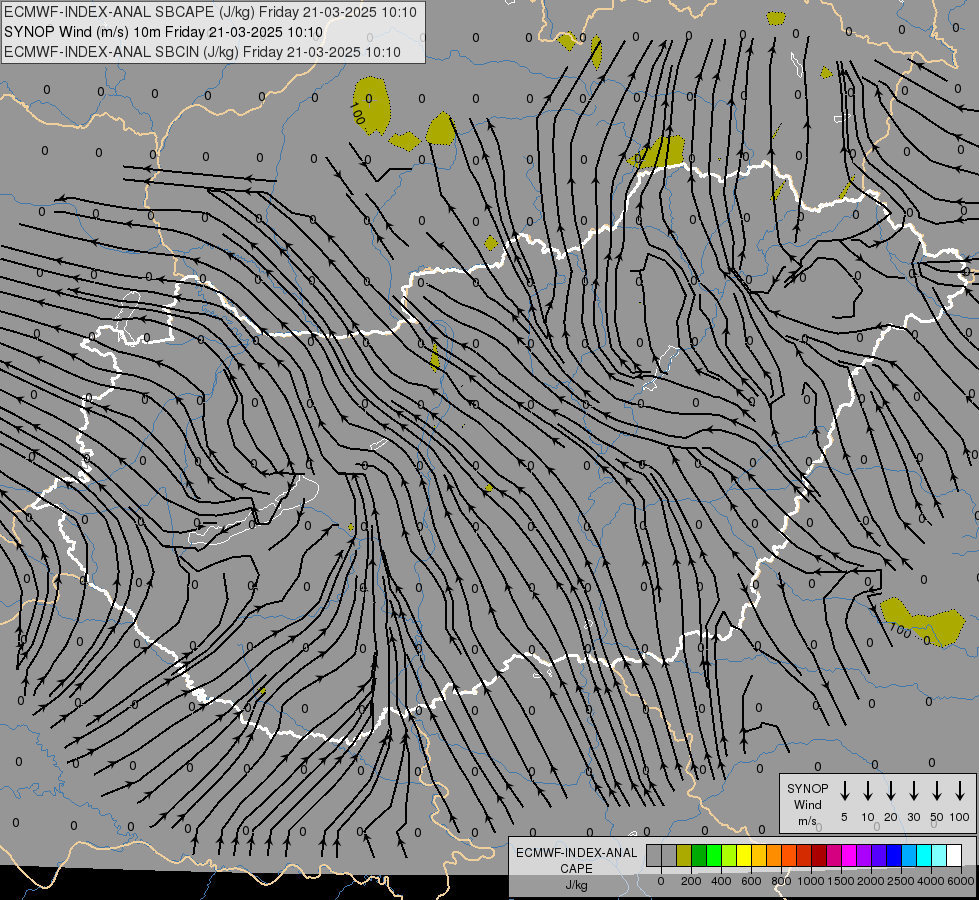This screenshot has height=900, width=979.
Task: Select the bright green CAPE legend swatch
Action: (714, 855)
